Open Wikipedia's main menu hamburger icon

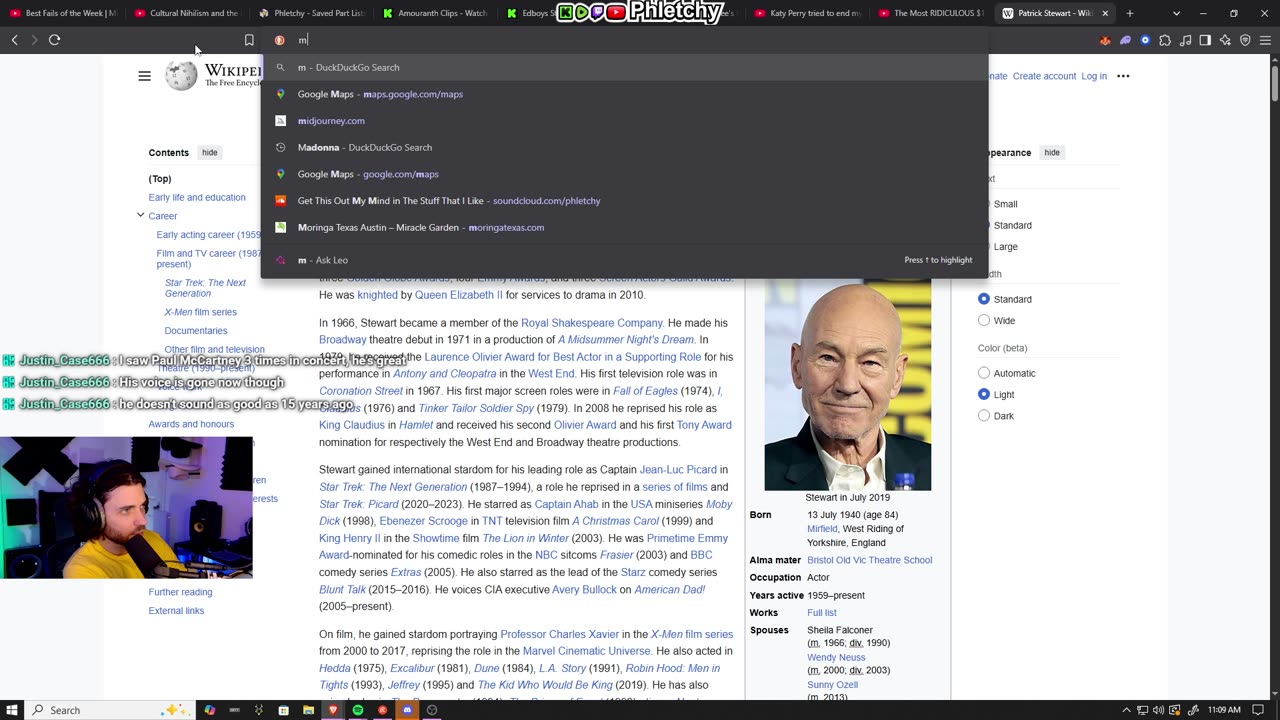point(145,76)
